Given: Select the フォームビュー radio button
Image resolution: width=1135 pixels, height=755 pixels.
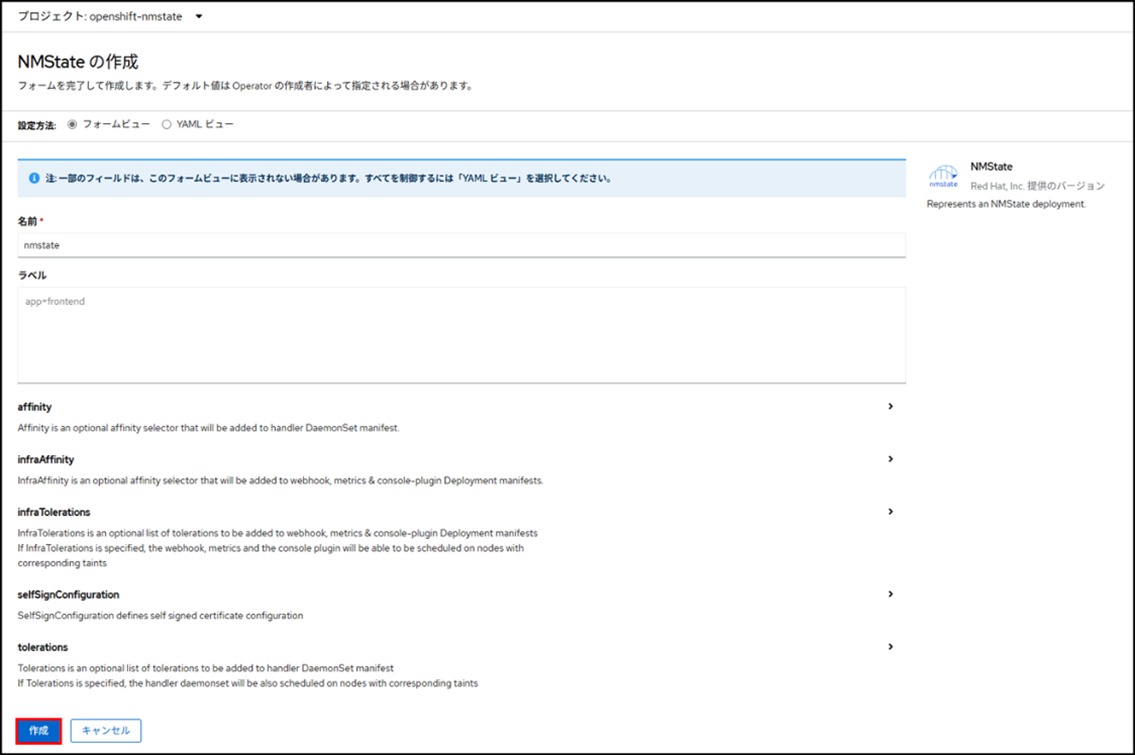Looking at the screenshot, I should point(72,125).
